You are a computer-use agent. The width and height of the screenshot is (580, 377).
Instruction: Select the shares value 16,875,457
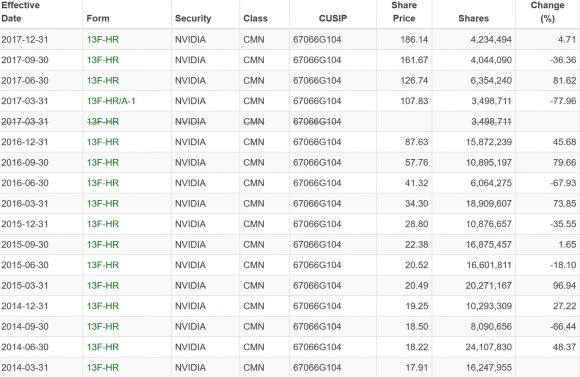pyautogui.click(x=489, y=245)
